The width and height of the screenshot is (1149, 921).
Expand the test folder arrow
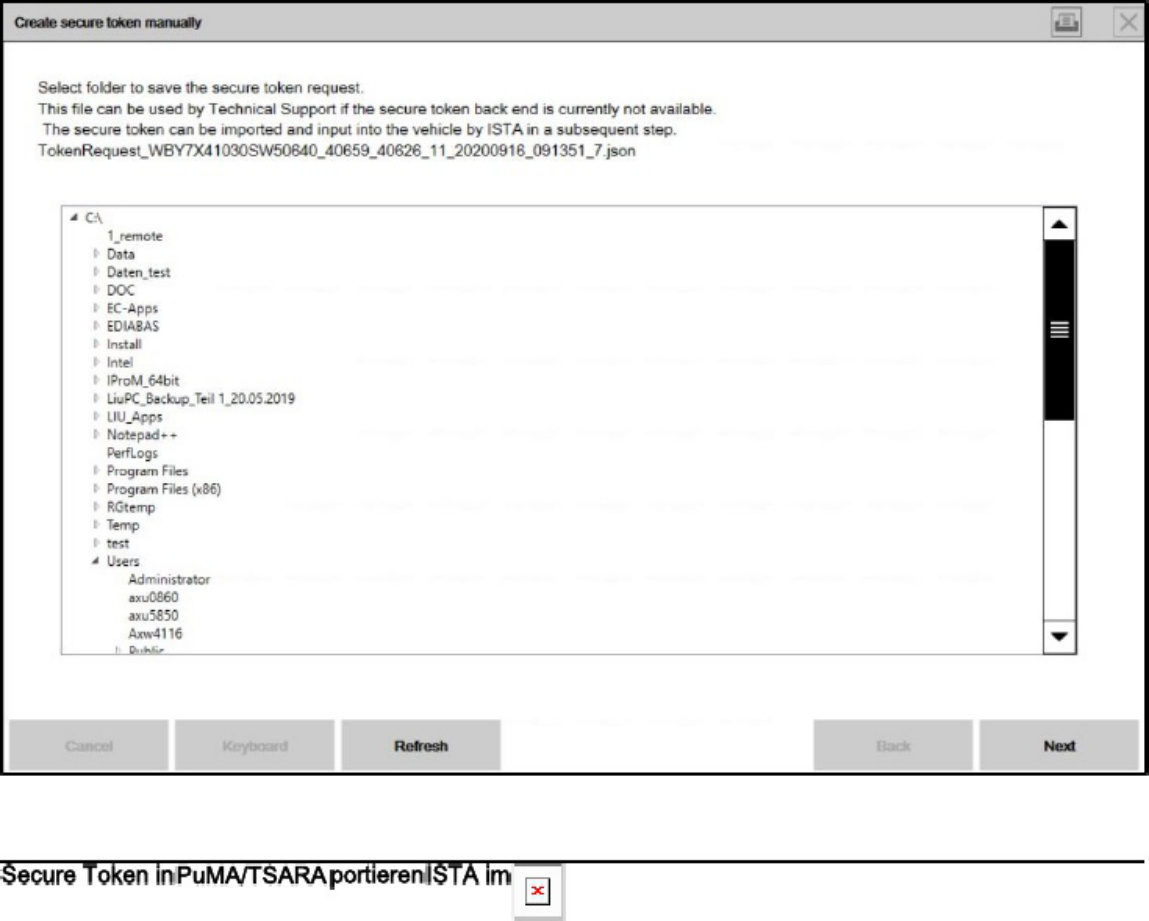tap(96, 543)
